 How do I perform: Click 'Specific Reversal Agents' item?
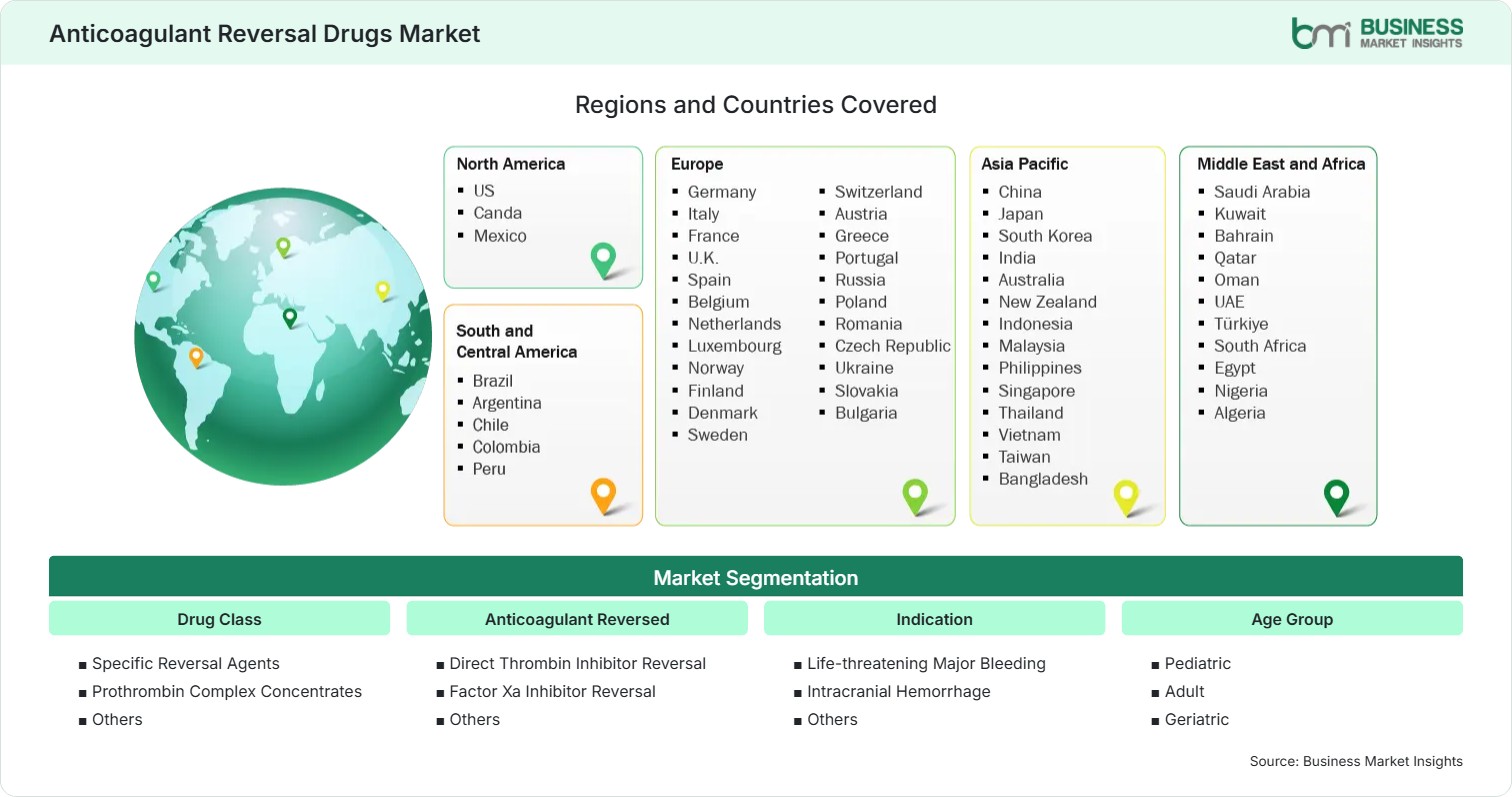coord(186,663)
